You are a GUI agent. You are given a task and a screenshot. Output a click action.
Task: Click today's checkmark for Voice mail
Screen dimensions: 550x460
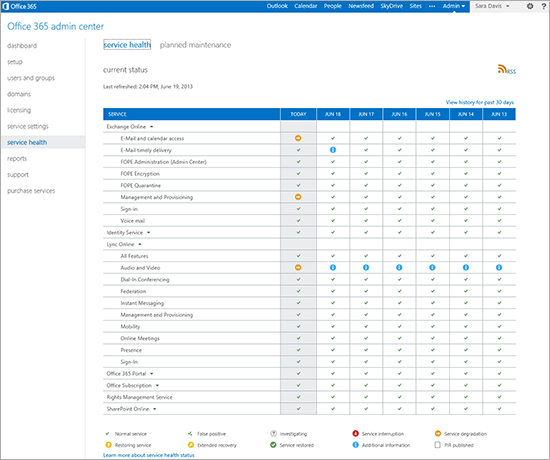click(x=299, y=220)
